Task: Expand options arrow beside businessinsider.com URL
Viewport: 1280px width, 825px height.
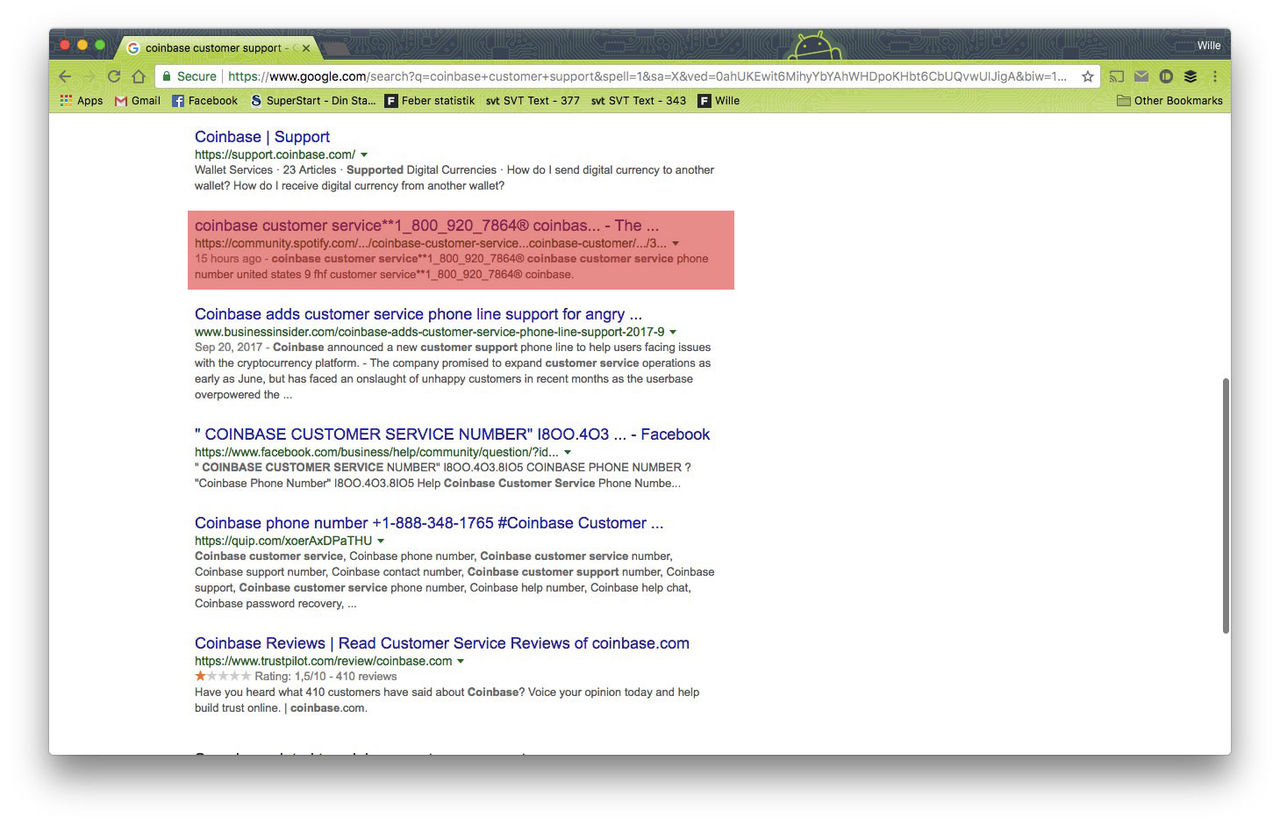Action: tap(673, 332)
